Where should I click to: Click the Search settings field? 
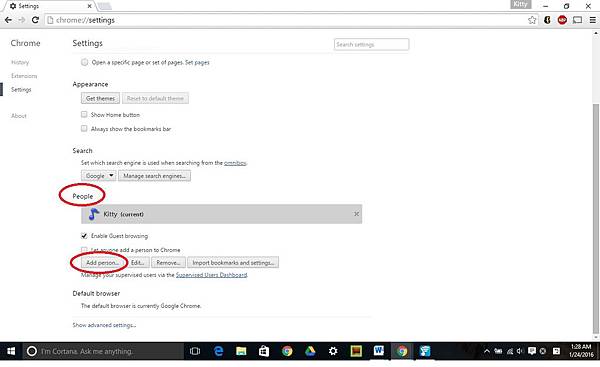[371, 44]
